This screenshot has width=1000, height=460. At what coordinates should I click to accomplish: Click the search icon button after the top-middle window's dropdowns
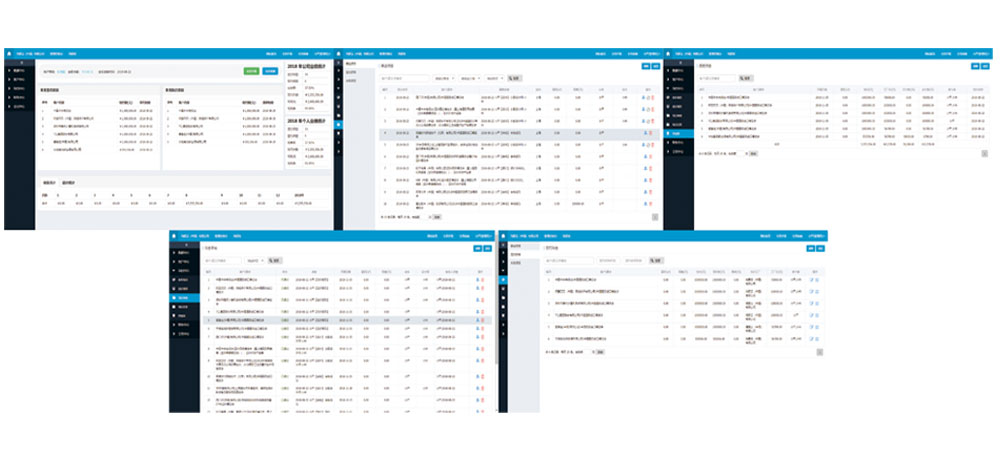coord(514,77)
